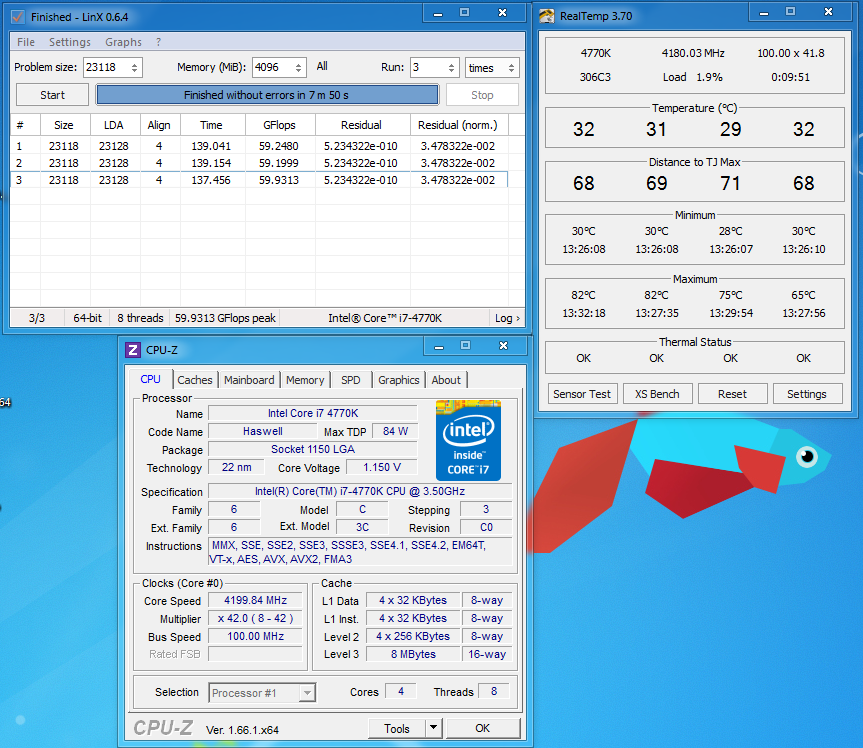Click the Core Voltage value 1.150 V

[x=382, y=467]
